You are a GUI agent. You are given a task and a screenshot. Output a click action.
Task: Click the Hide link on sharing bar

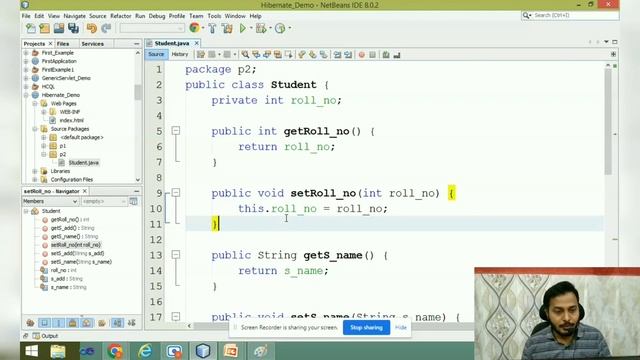click(x=401, y=327)
